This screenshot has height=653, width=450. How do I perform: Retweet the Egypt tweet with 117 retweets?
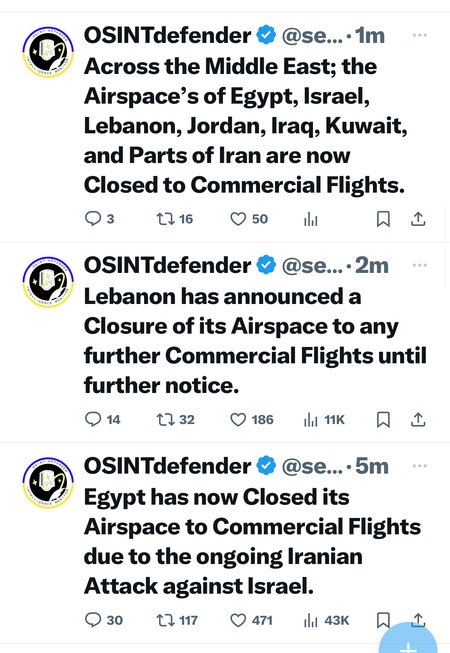click(x=177, y=620)
